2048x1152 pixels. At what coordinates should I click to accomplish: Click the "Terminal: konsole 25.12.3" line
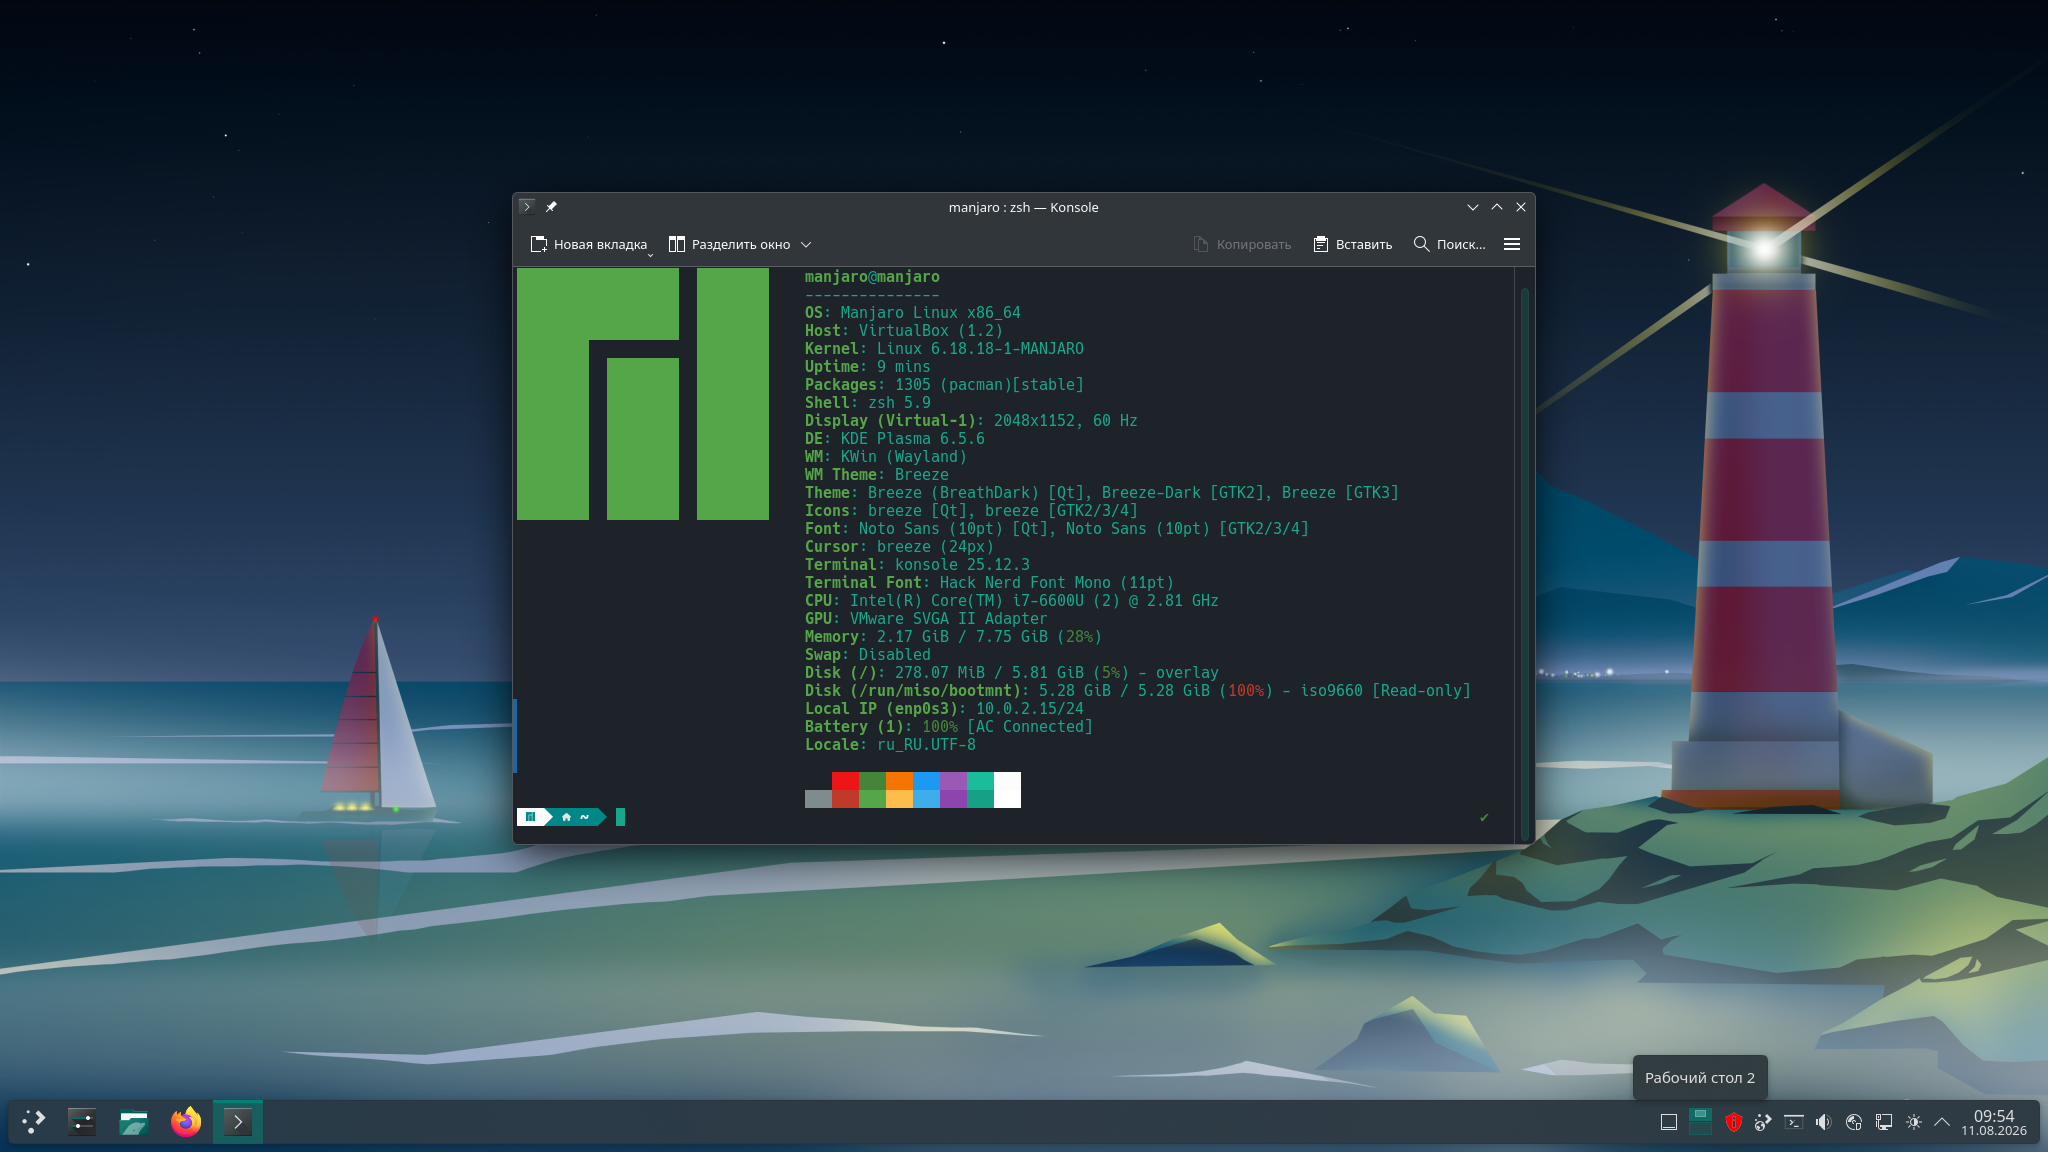(917, 565)
